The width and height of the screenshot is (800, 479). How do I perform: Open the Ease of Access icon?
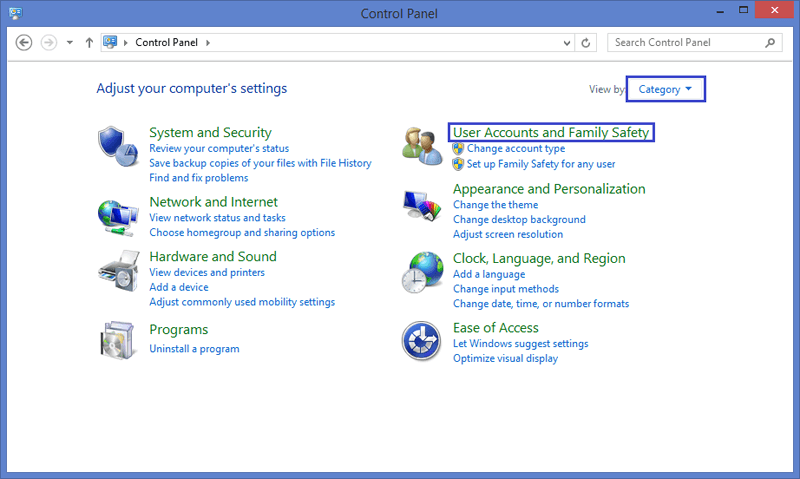coord(421,341)
